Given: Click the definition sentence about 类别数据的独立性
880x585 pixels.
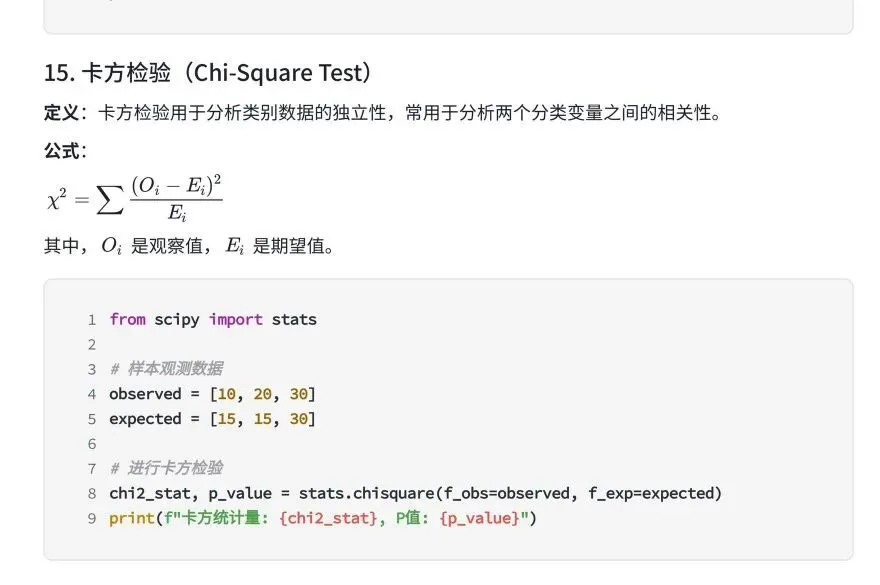Looking at the screenshot, I should click(420, 113).
